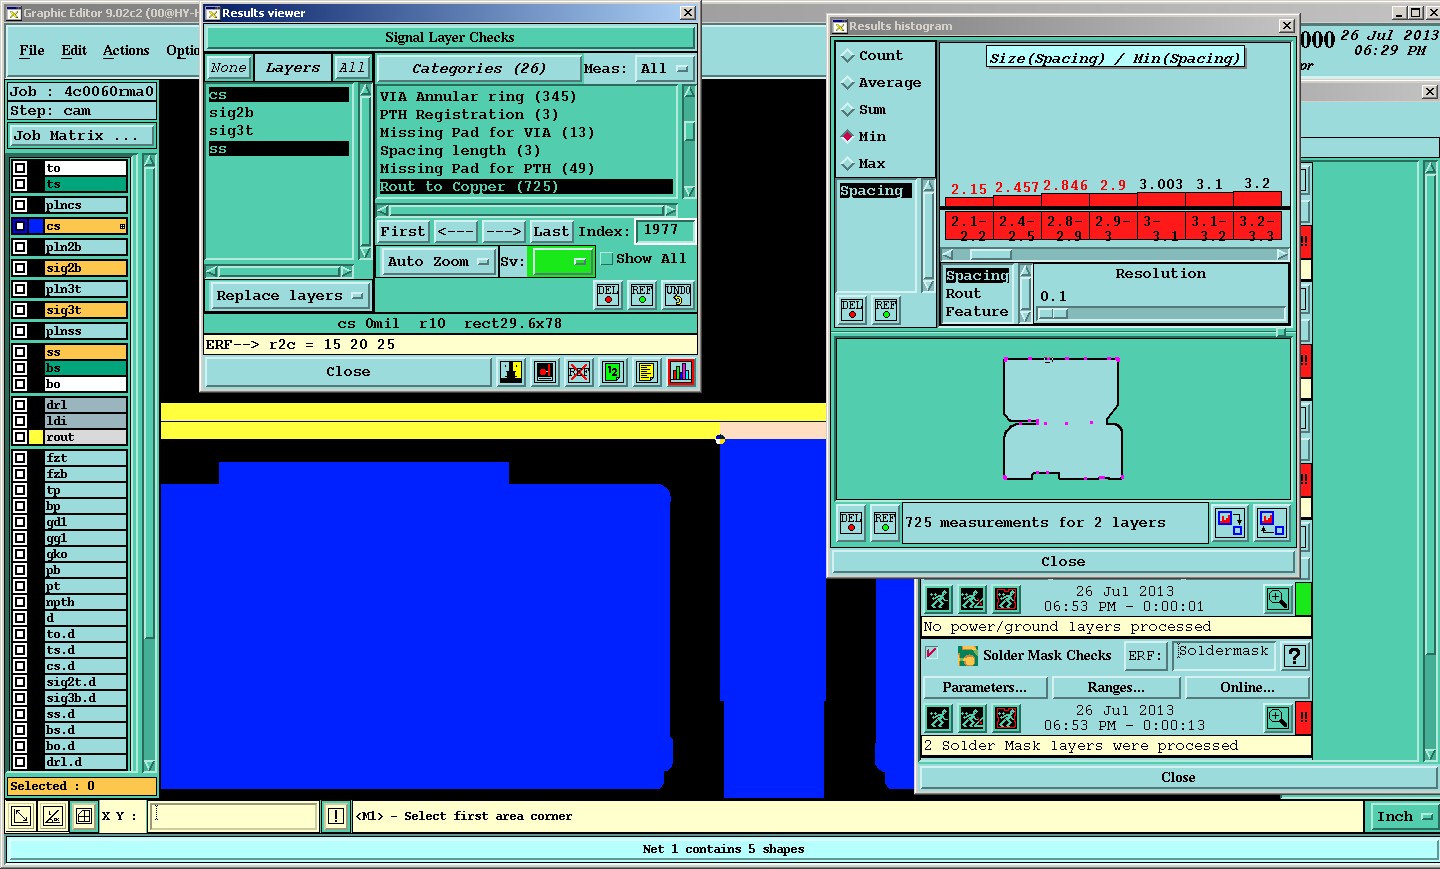Screen dimensions: 1440x869
Task: Click REF icon beside measurements text
Action: [x=885, y=523]
